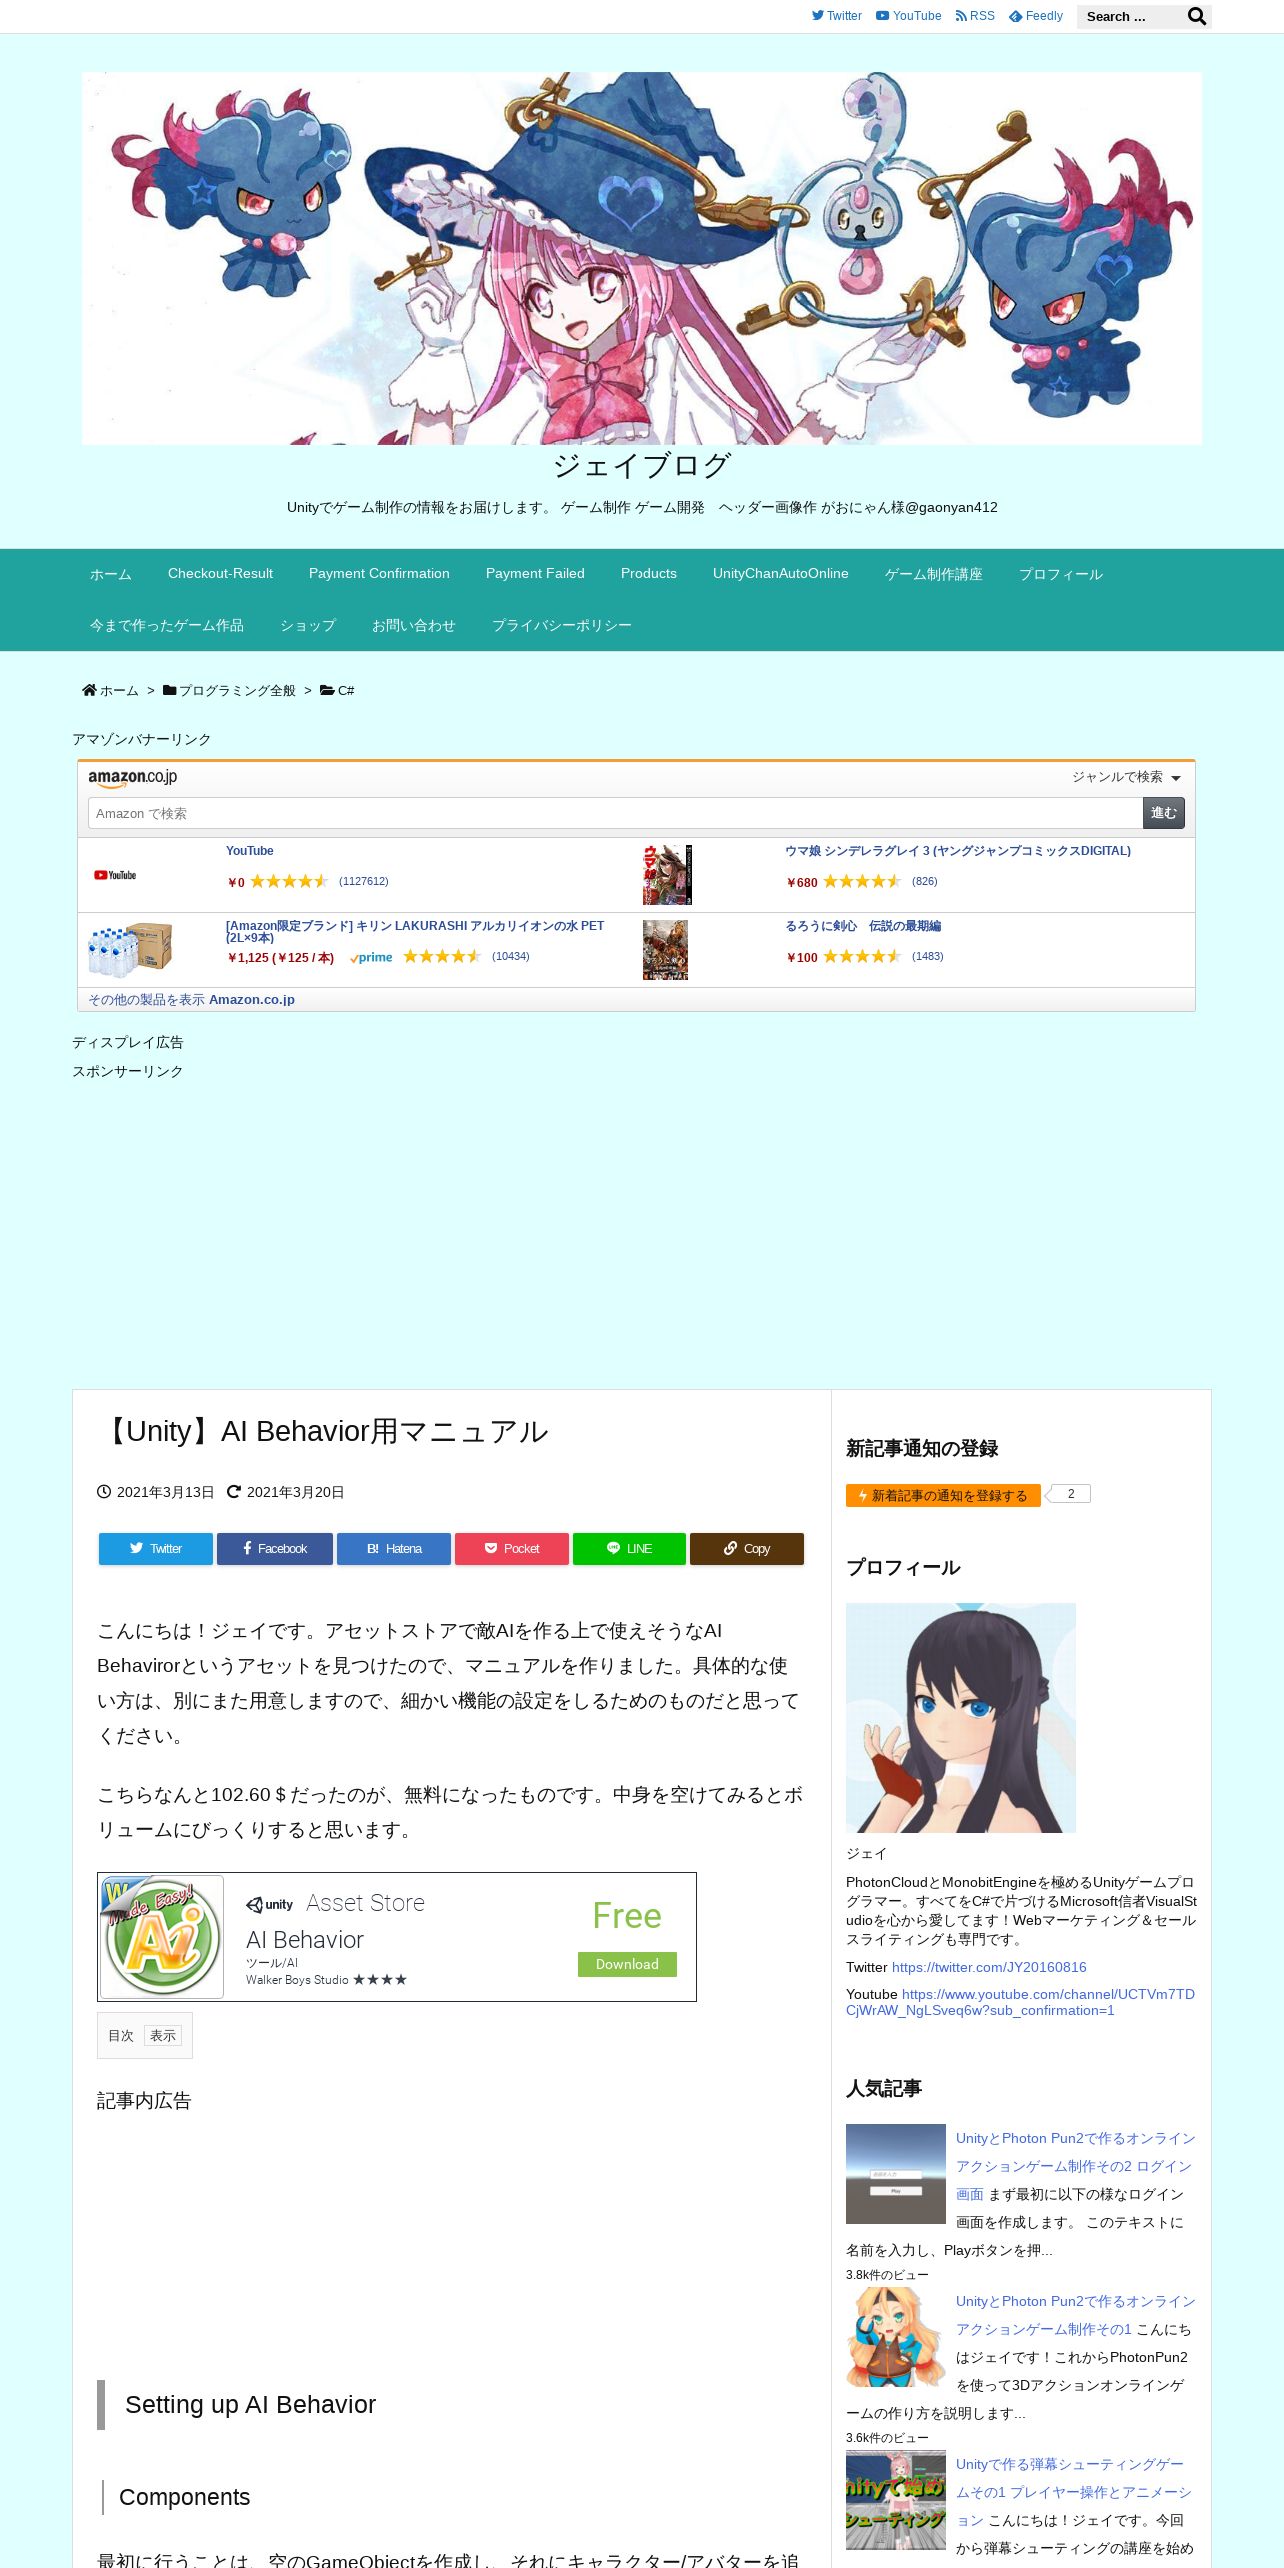Viewport: 1284px width, 2568px height.
Task: Focus the top Search input field
Action: coord(1130,16)
